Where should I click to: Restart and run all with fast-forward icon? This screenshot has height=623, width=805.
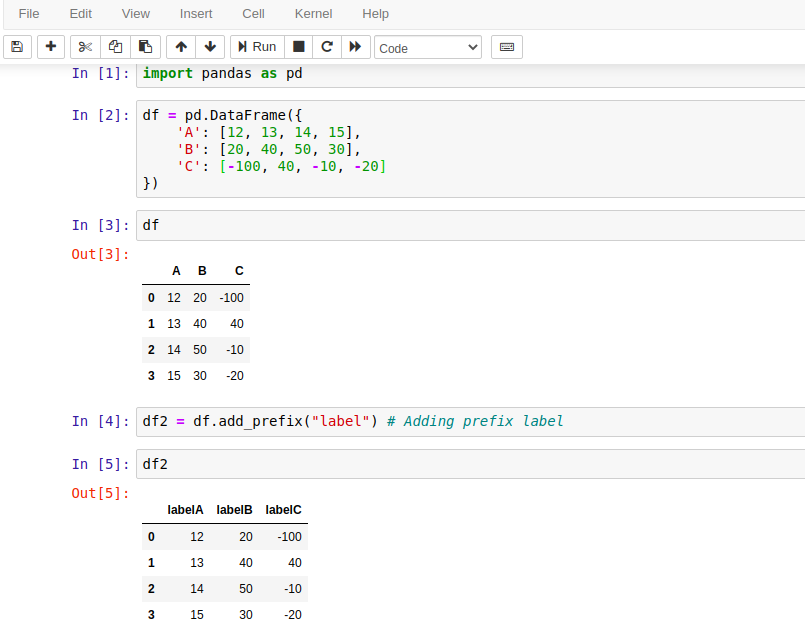[x=355, y=47]
